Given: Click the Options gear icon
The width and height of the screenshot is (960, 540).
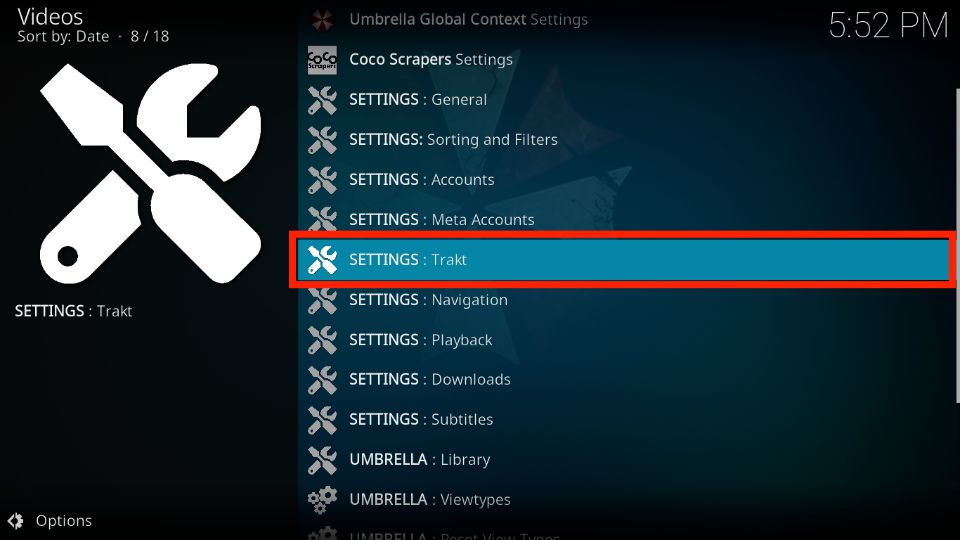Looking at the screenshot, I should point(15,521).
